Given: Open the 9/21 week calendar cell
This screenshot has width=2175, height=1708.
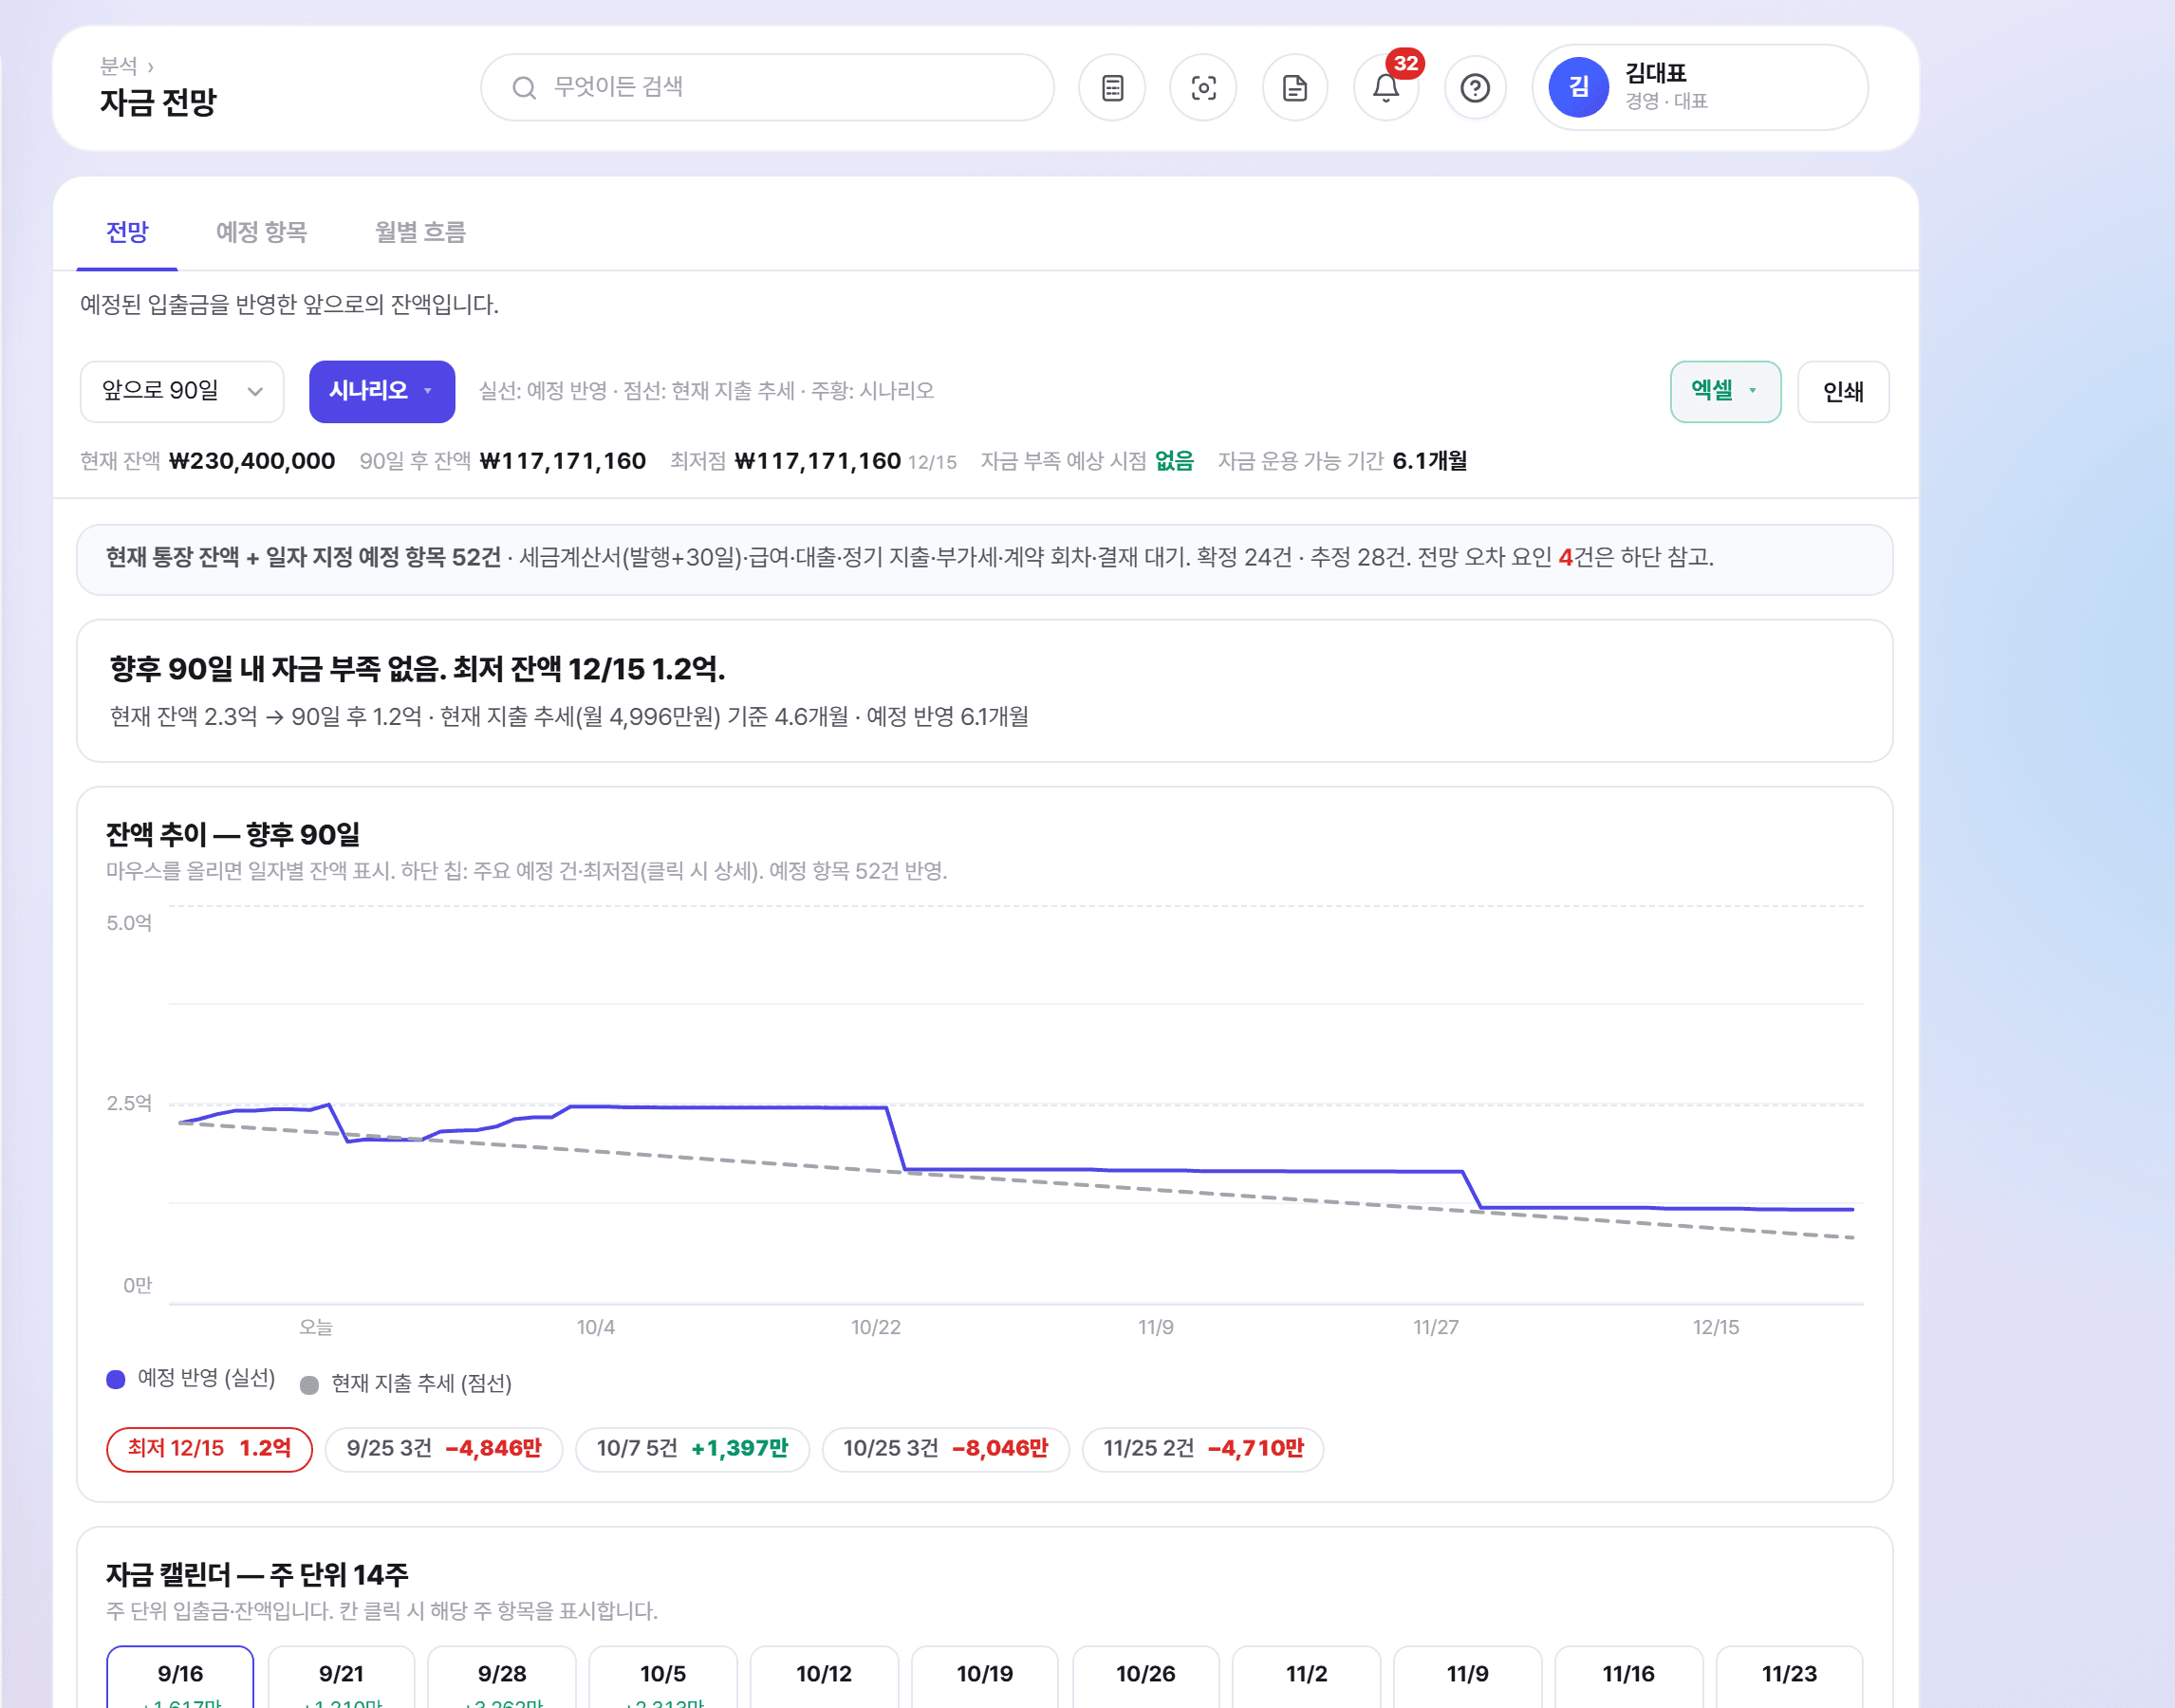Looking at the screenshot, I should (341, 1677).
